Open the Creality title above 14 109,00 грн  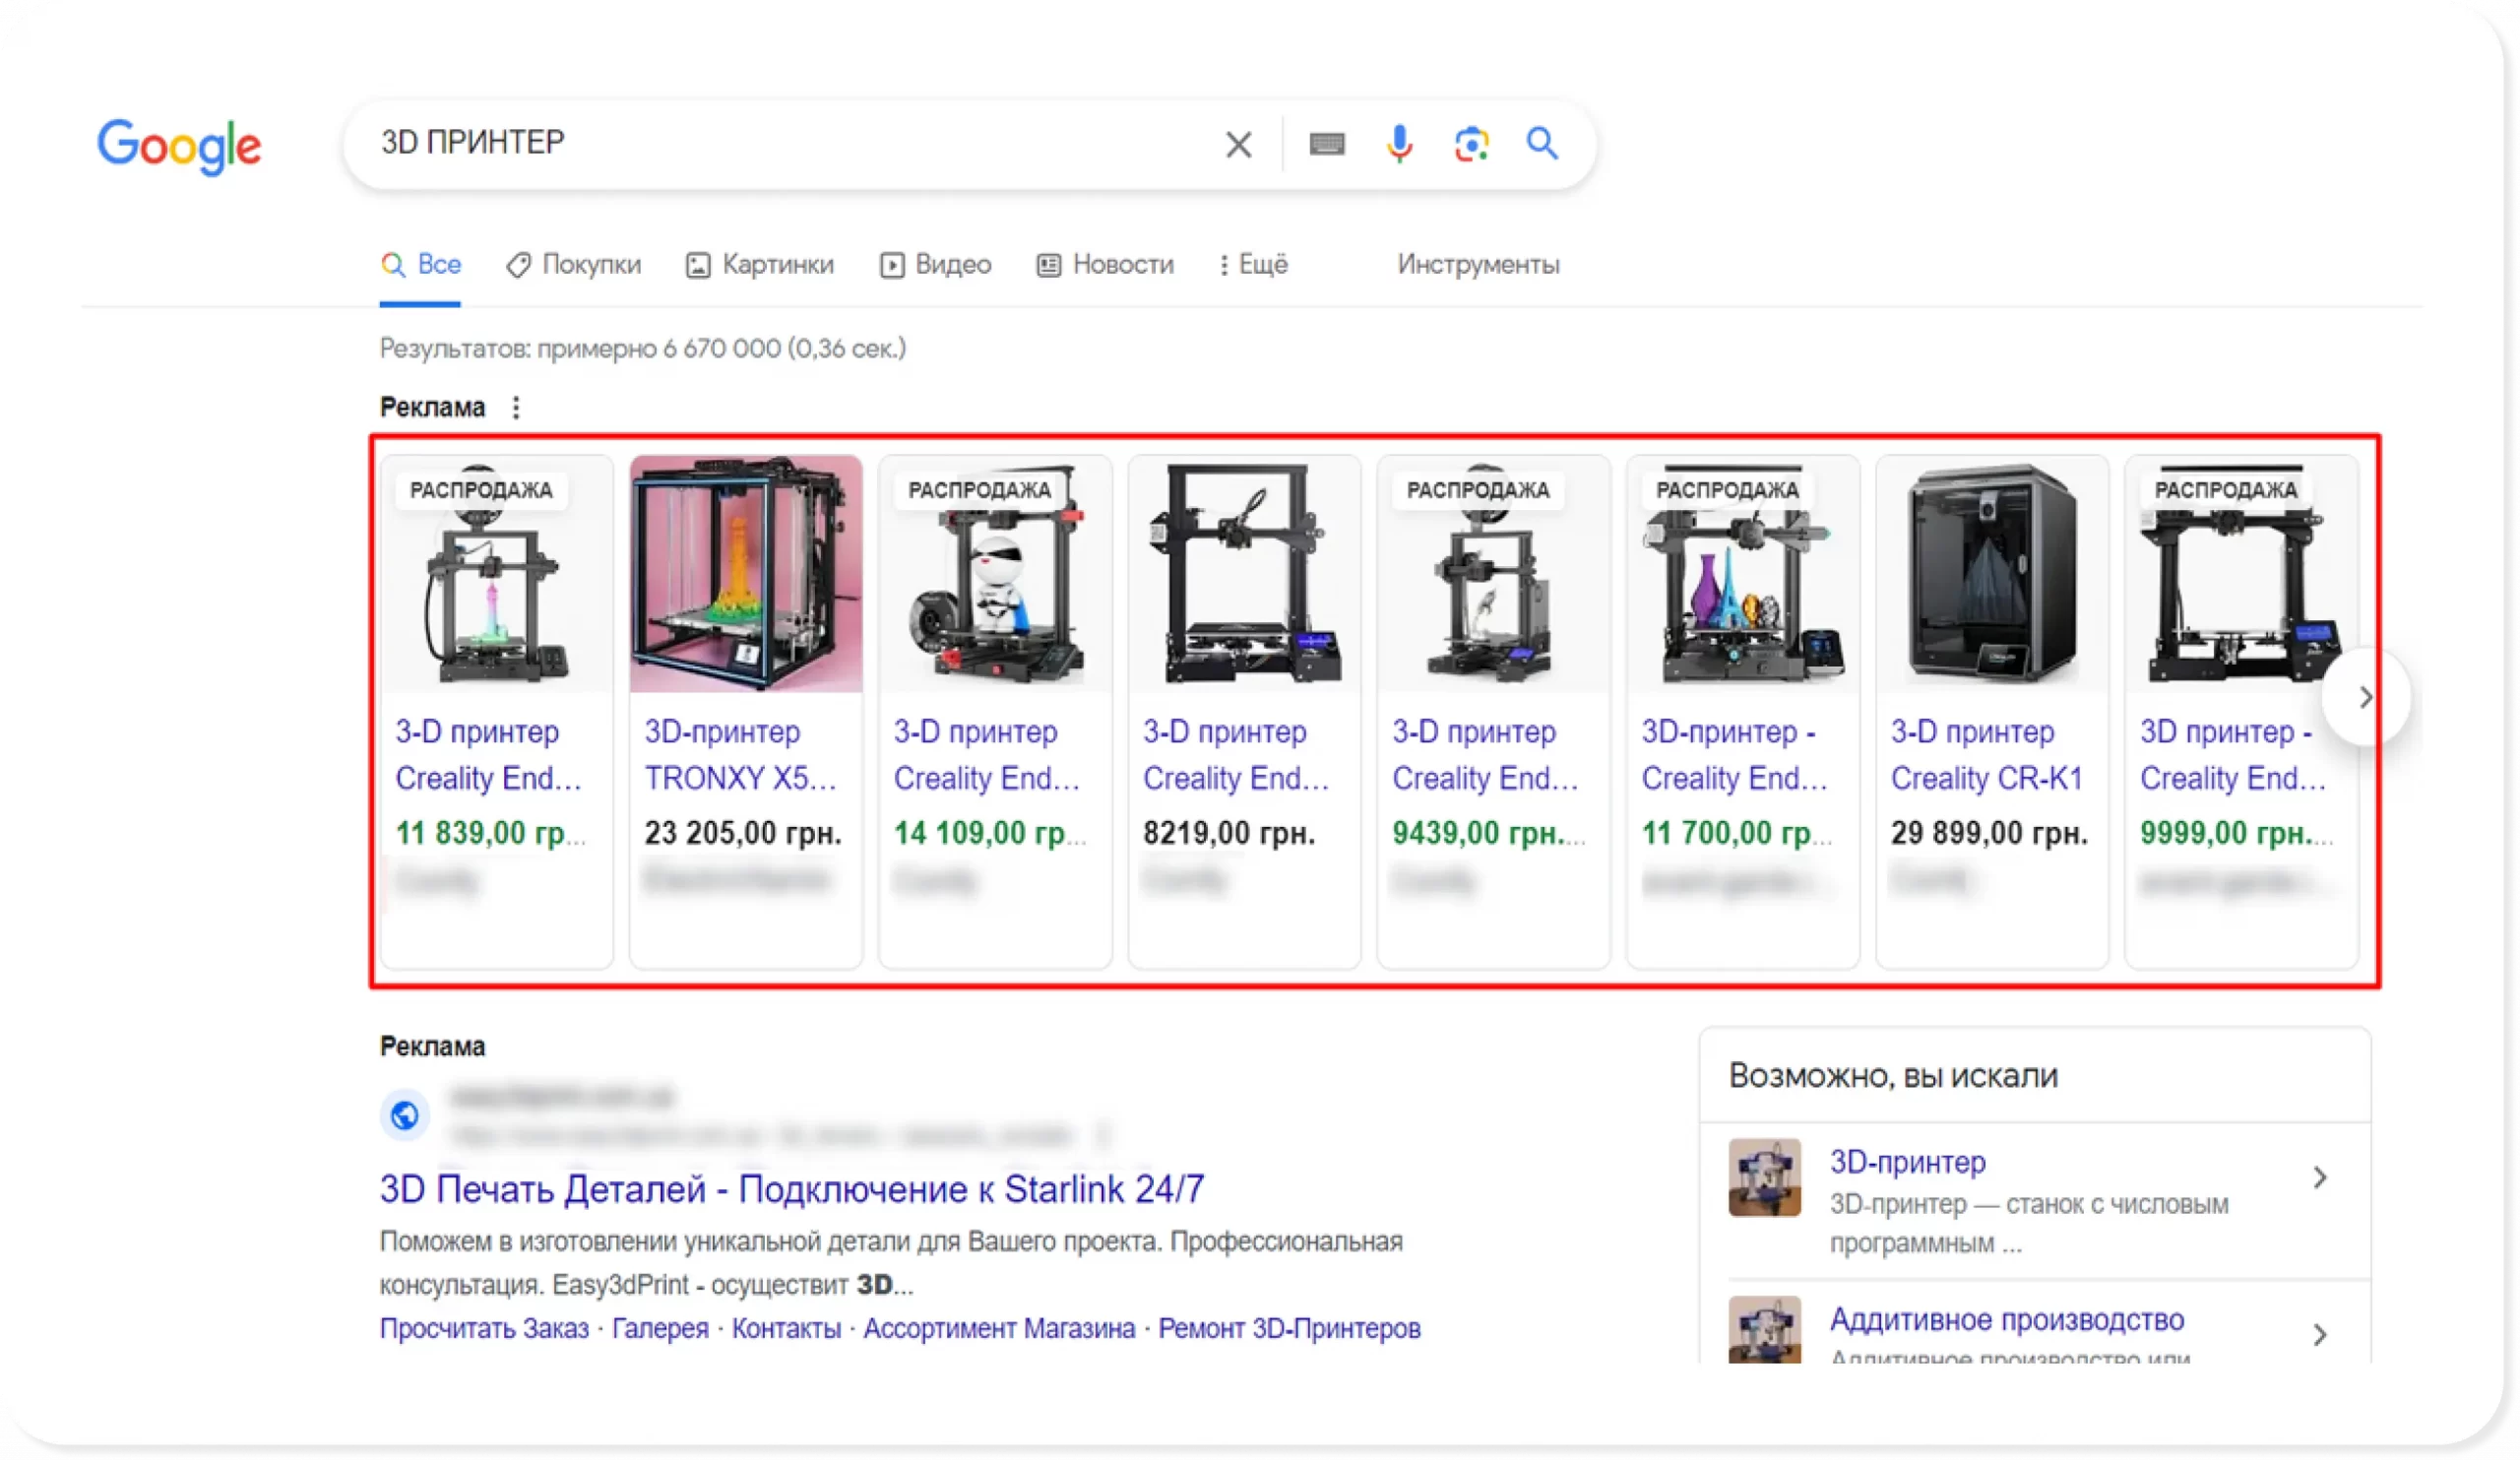pos(987,755)
